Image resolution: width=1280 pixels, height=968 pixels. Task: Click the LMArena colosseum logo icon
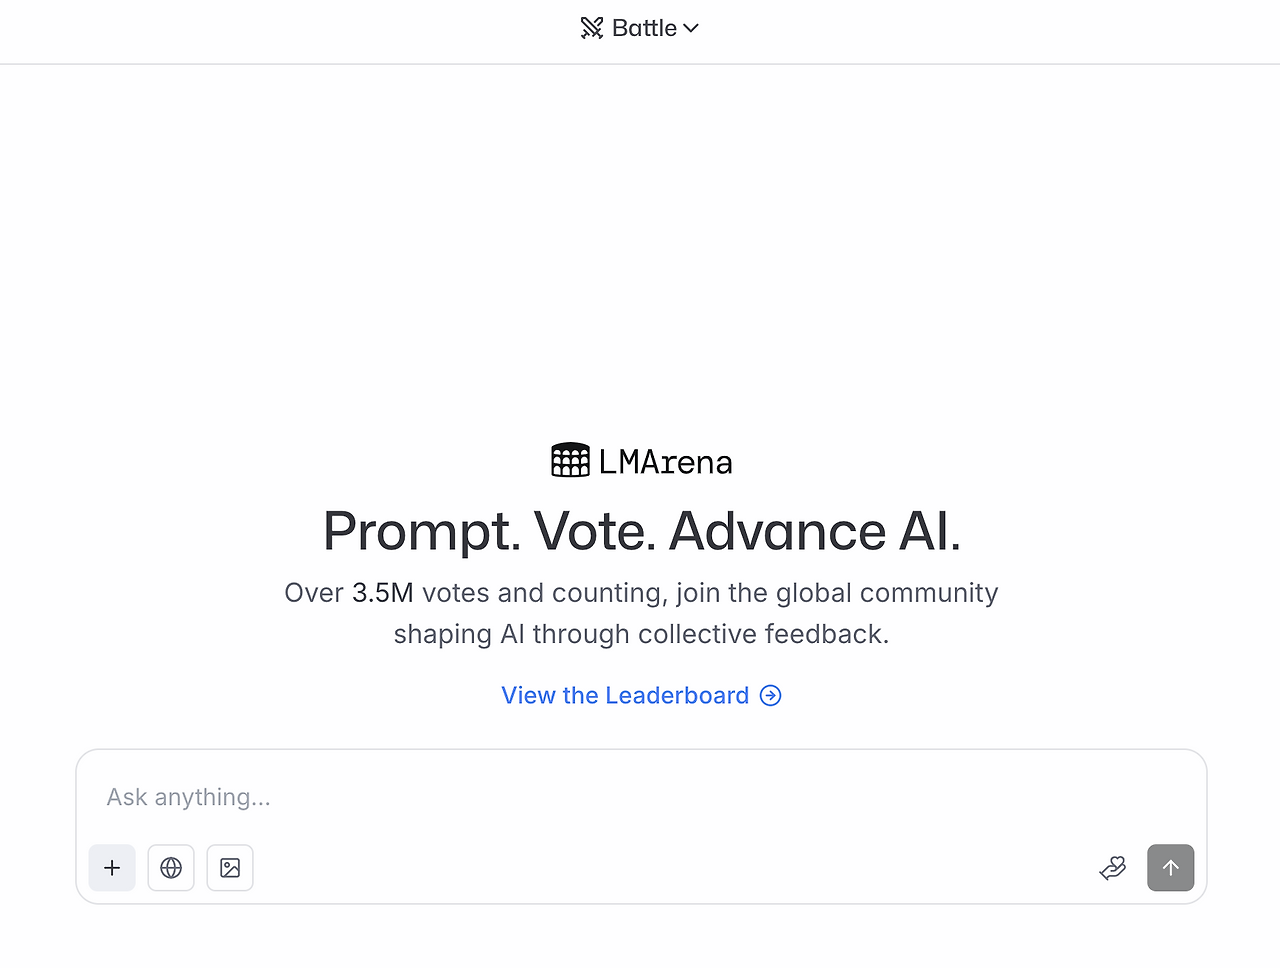(570, 460)
